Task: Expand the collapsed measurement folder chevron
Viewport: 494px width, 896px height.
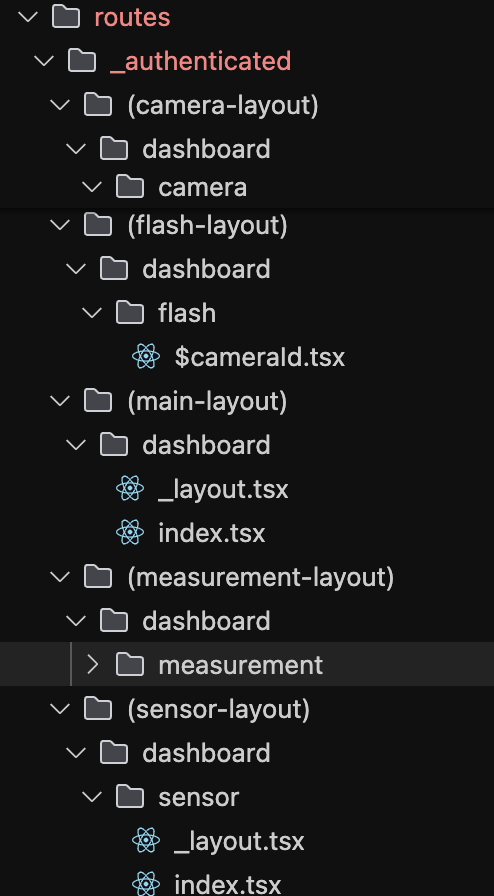Action: click(93, 665)
